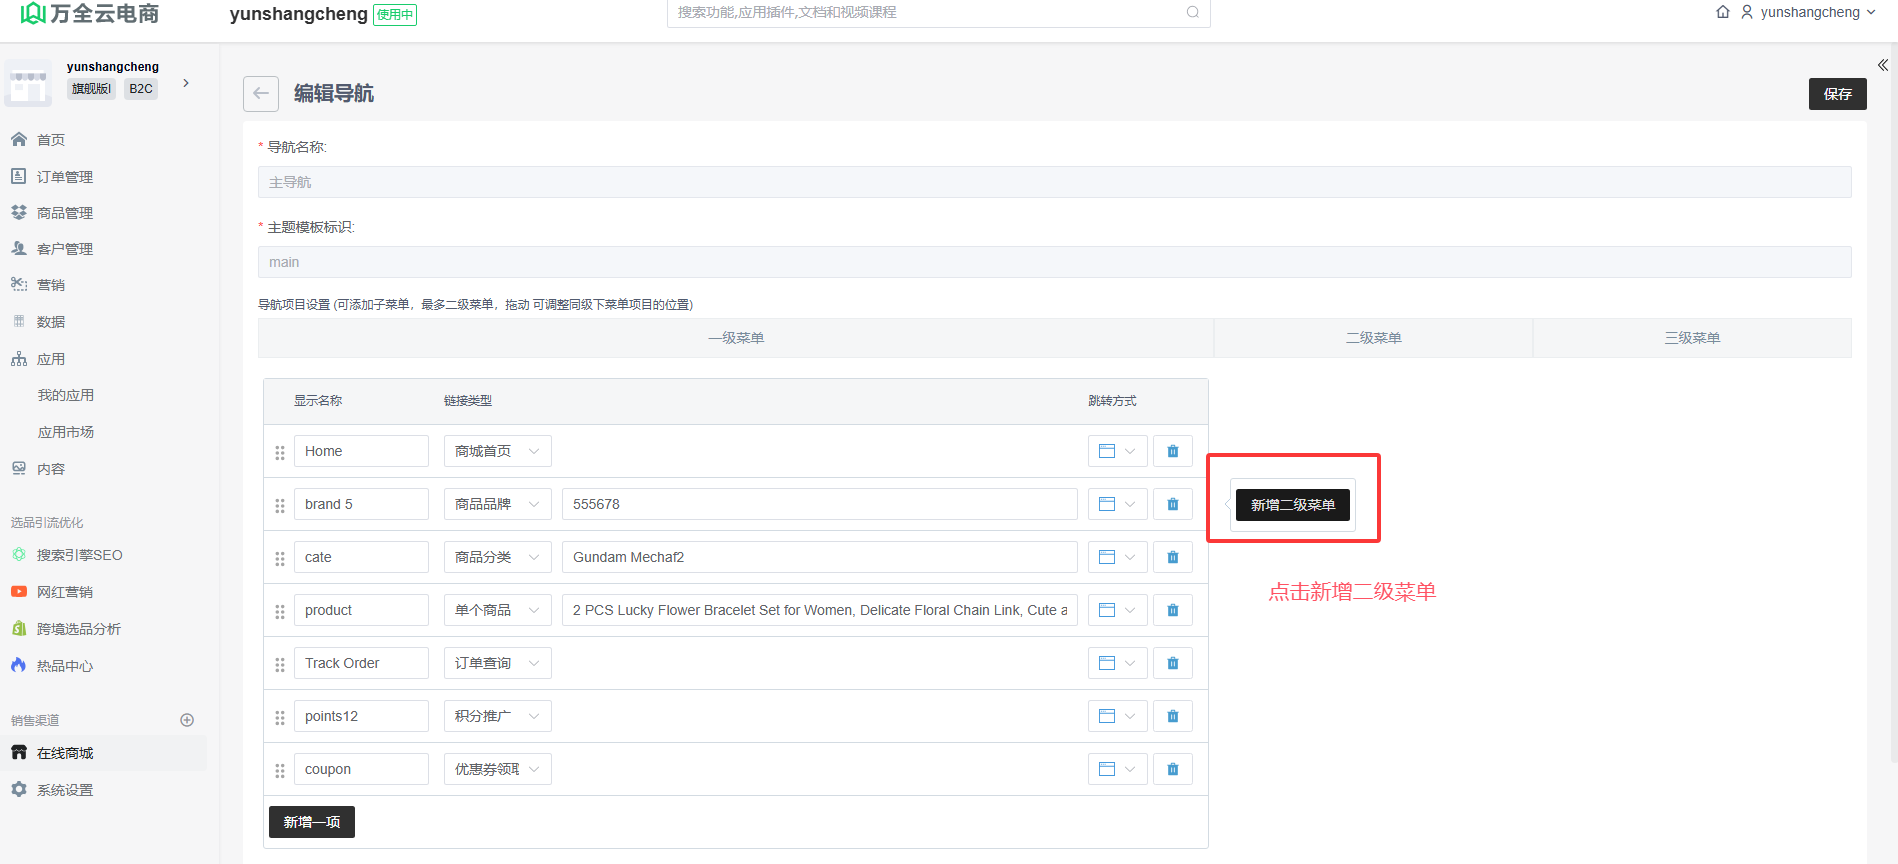Click the 保存 button
This screenshot has height=864, width=1898.
(x=1837, y=94)
